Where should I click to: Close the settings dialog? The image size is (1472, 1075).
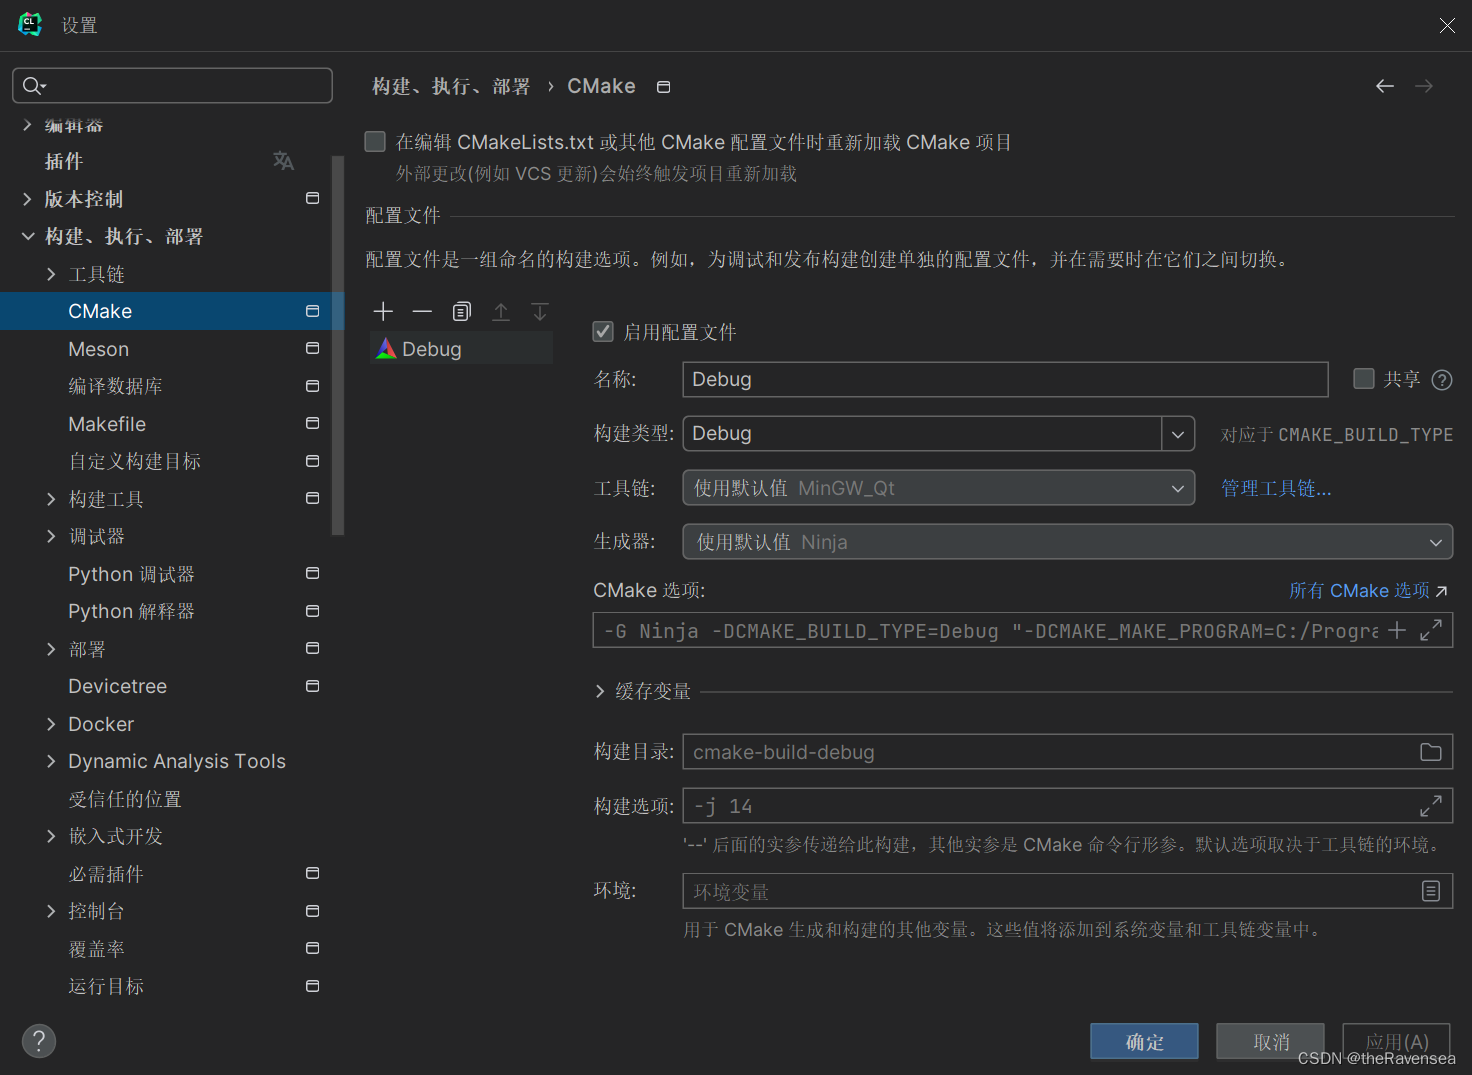(x=1447, y=25)
